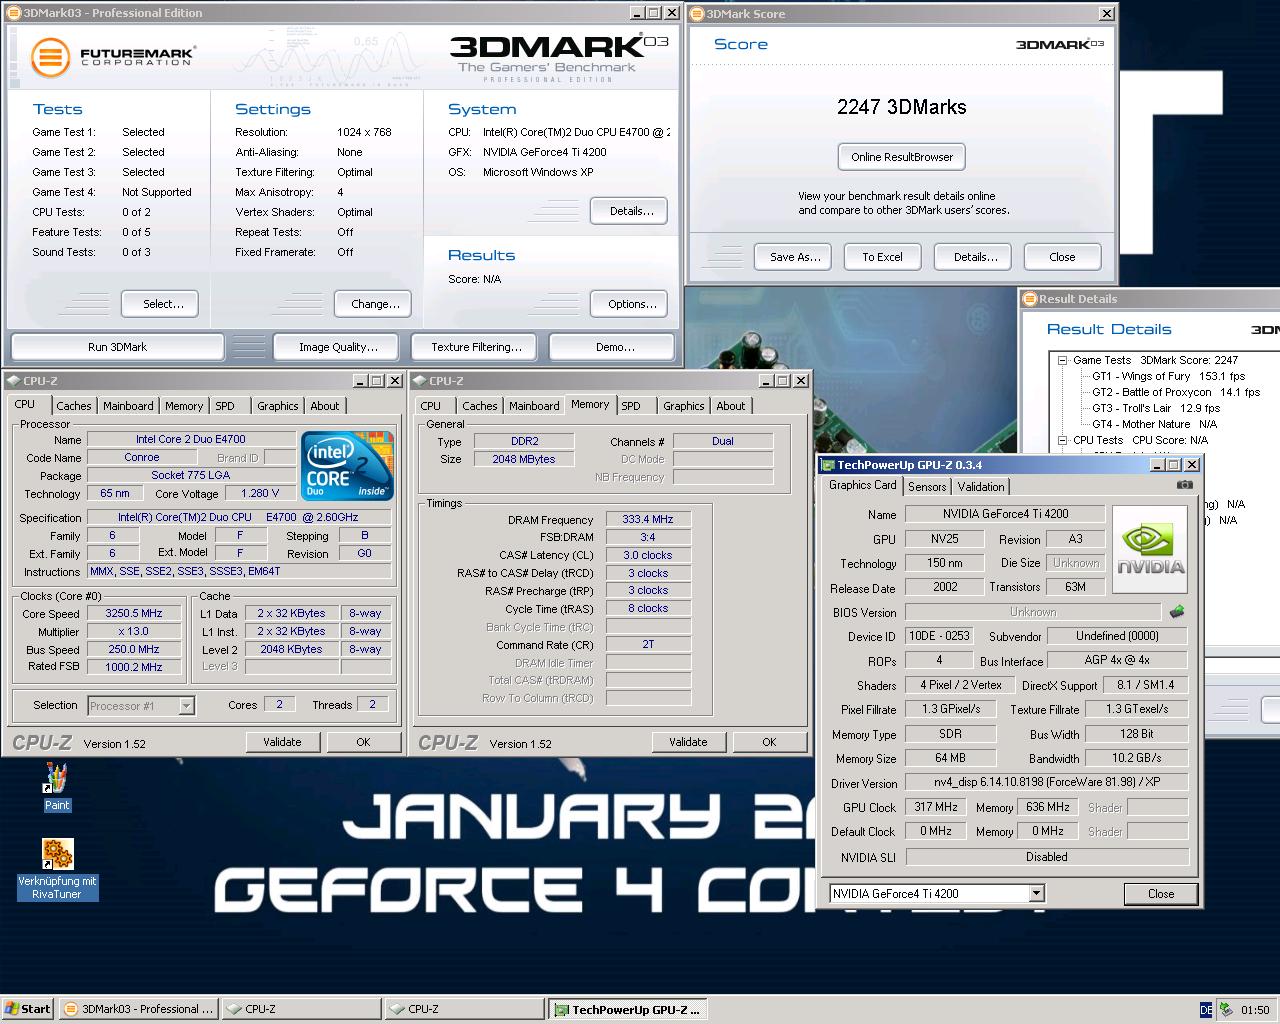Screen dimensions: 1280x1024
Task: Close the 3DMark Score dialog via Close button
Action: (x=1062, y=257)
